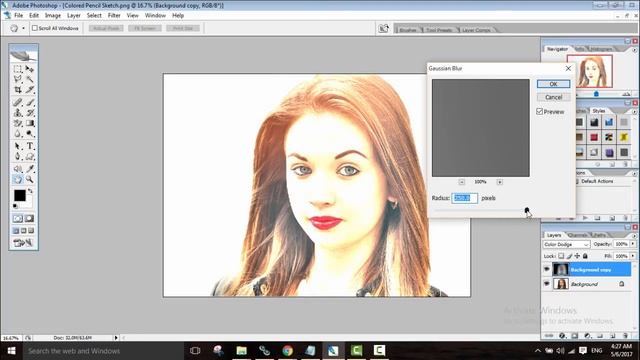Click Jump to ImageReady icon
Image resolution: width=640 pixels, height=360 pixels.
point(23,243)
